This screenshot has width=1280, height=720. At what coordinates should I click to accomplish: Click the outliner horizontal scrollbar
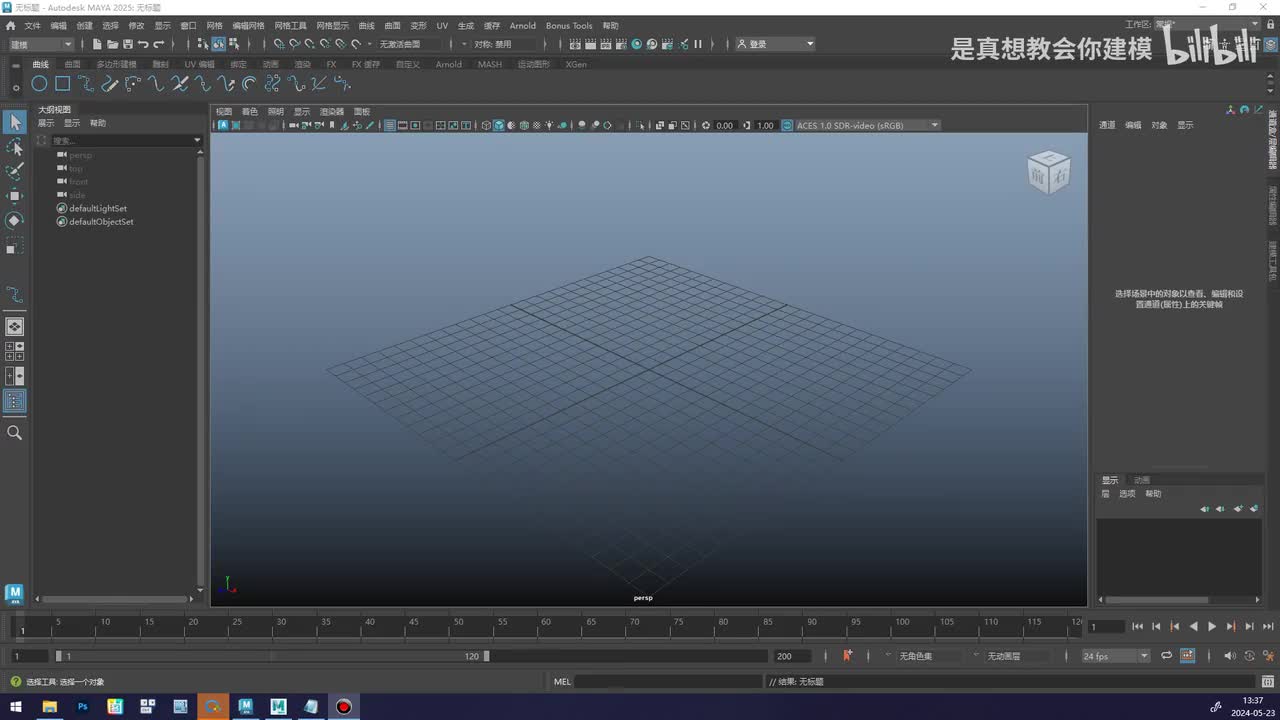[116, 600]
